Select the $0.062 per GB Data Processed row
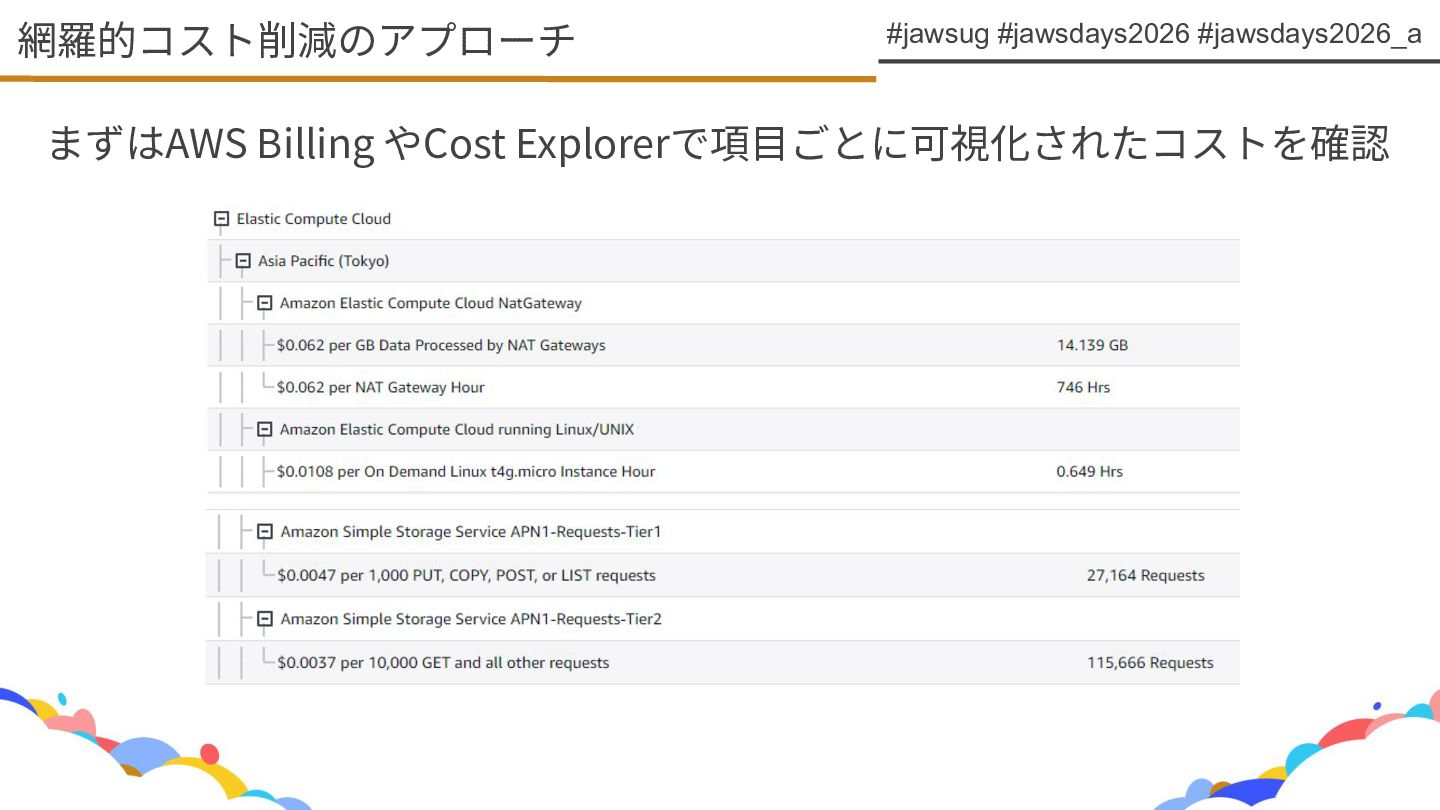 click(x=723, y=345)
